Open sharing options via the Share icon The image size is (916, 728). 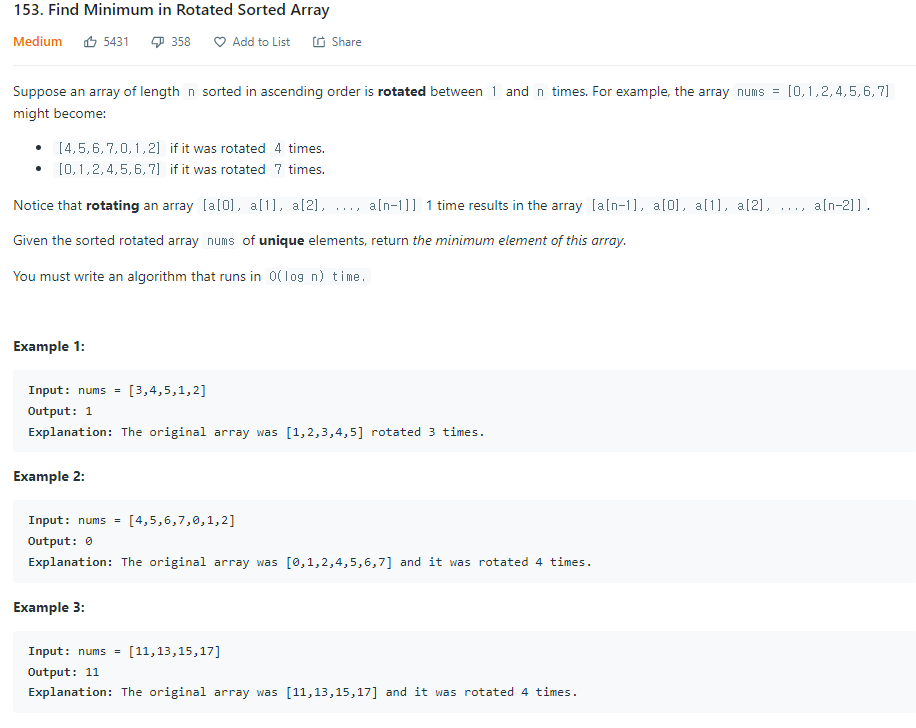318,42
